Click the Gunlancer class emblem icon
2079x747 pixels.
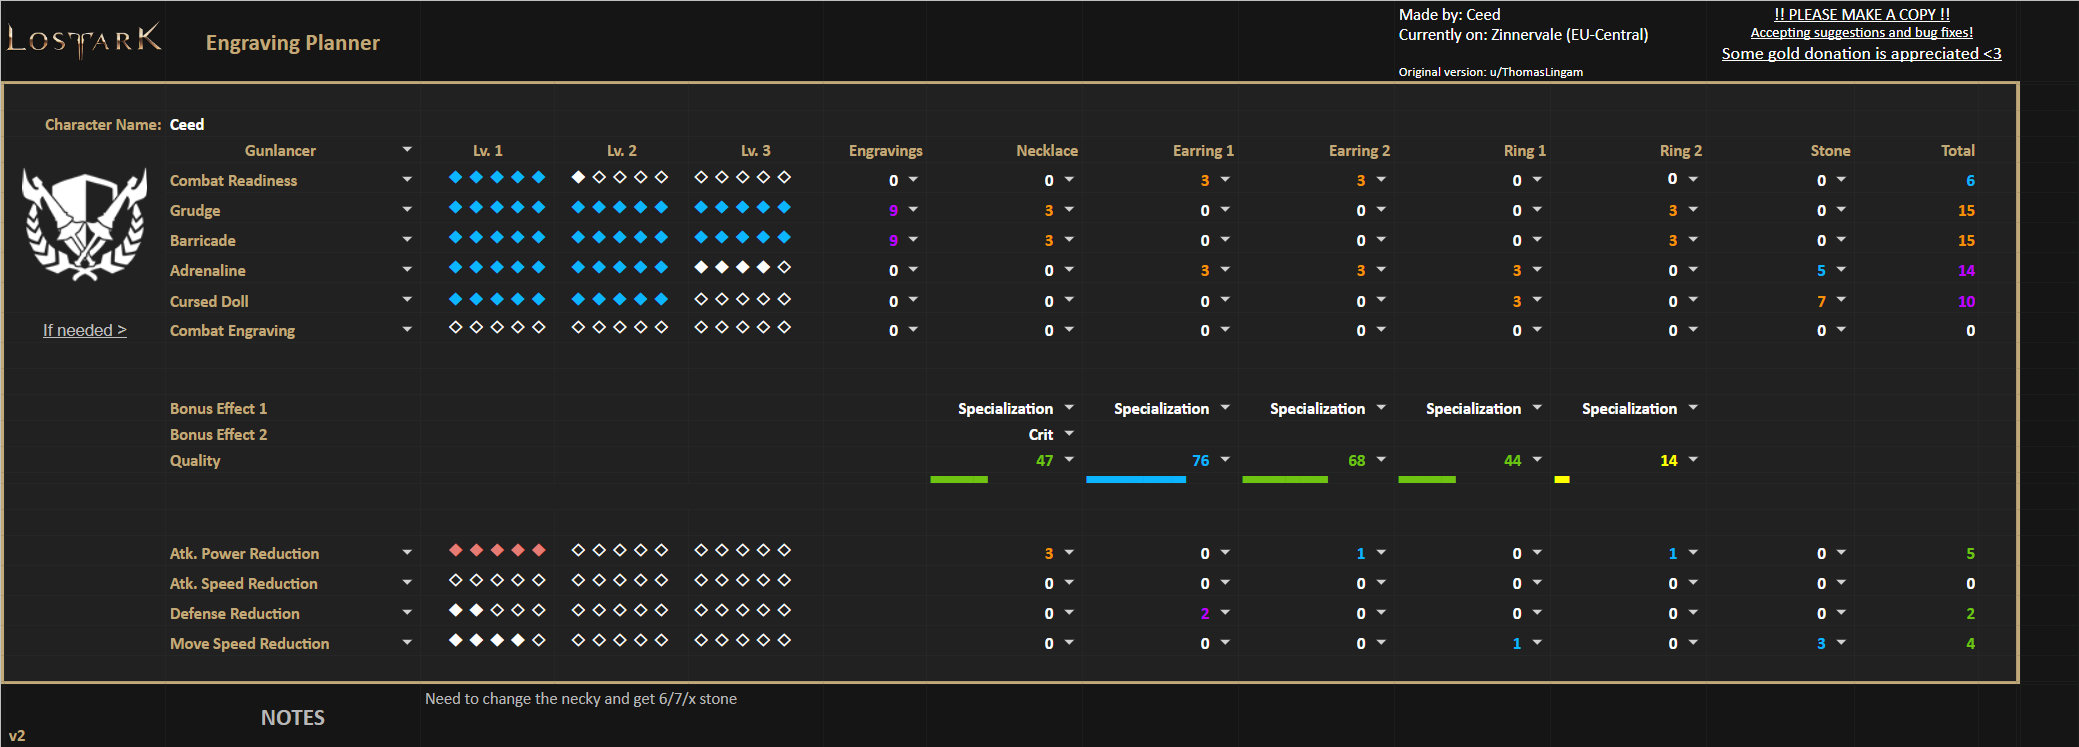coord(84,225)
